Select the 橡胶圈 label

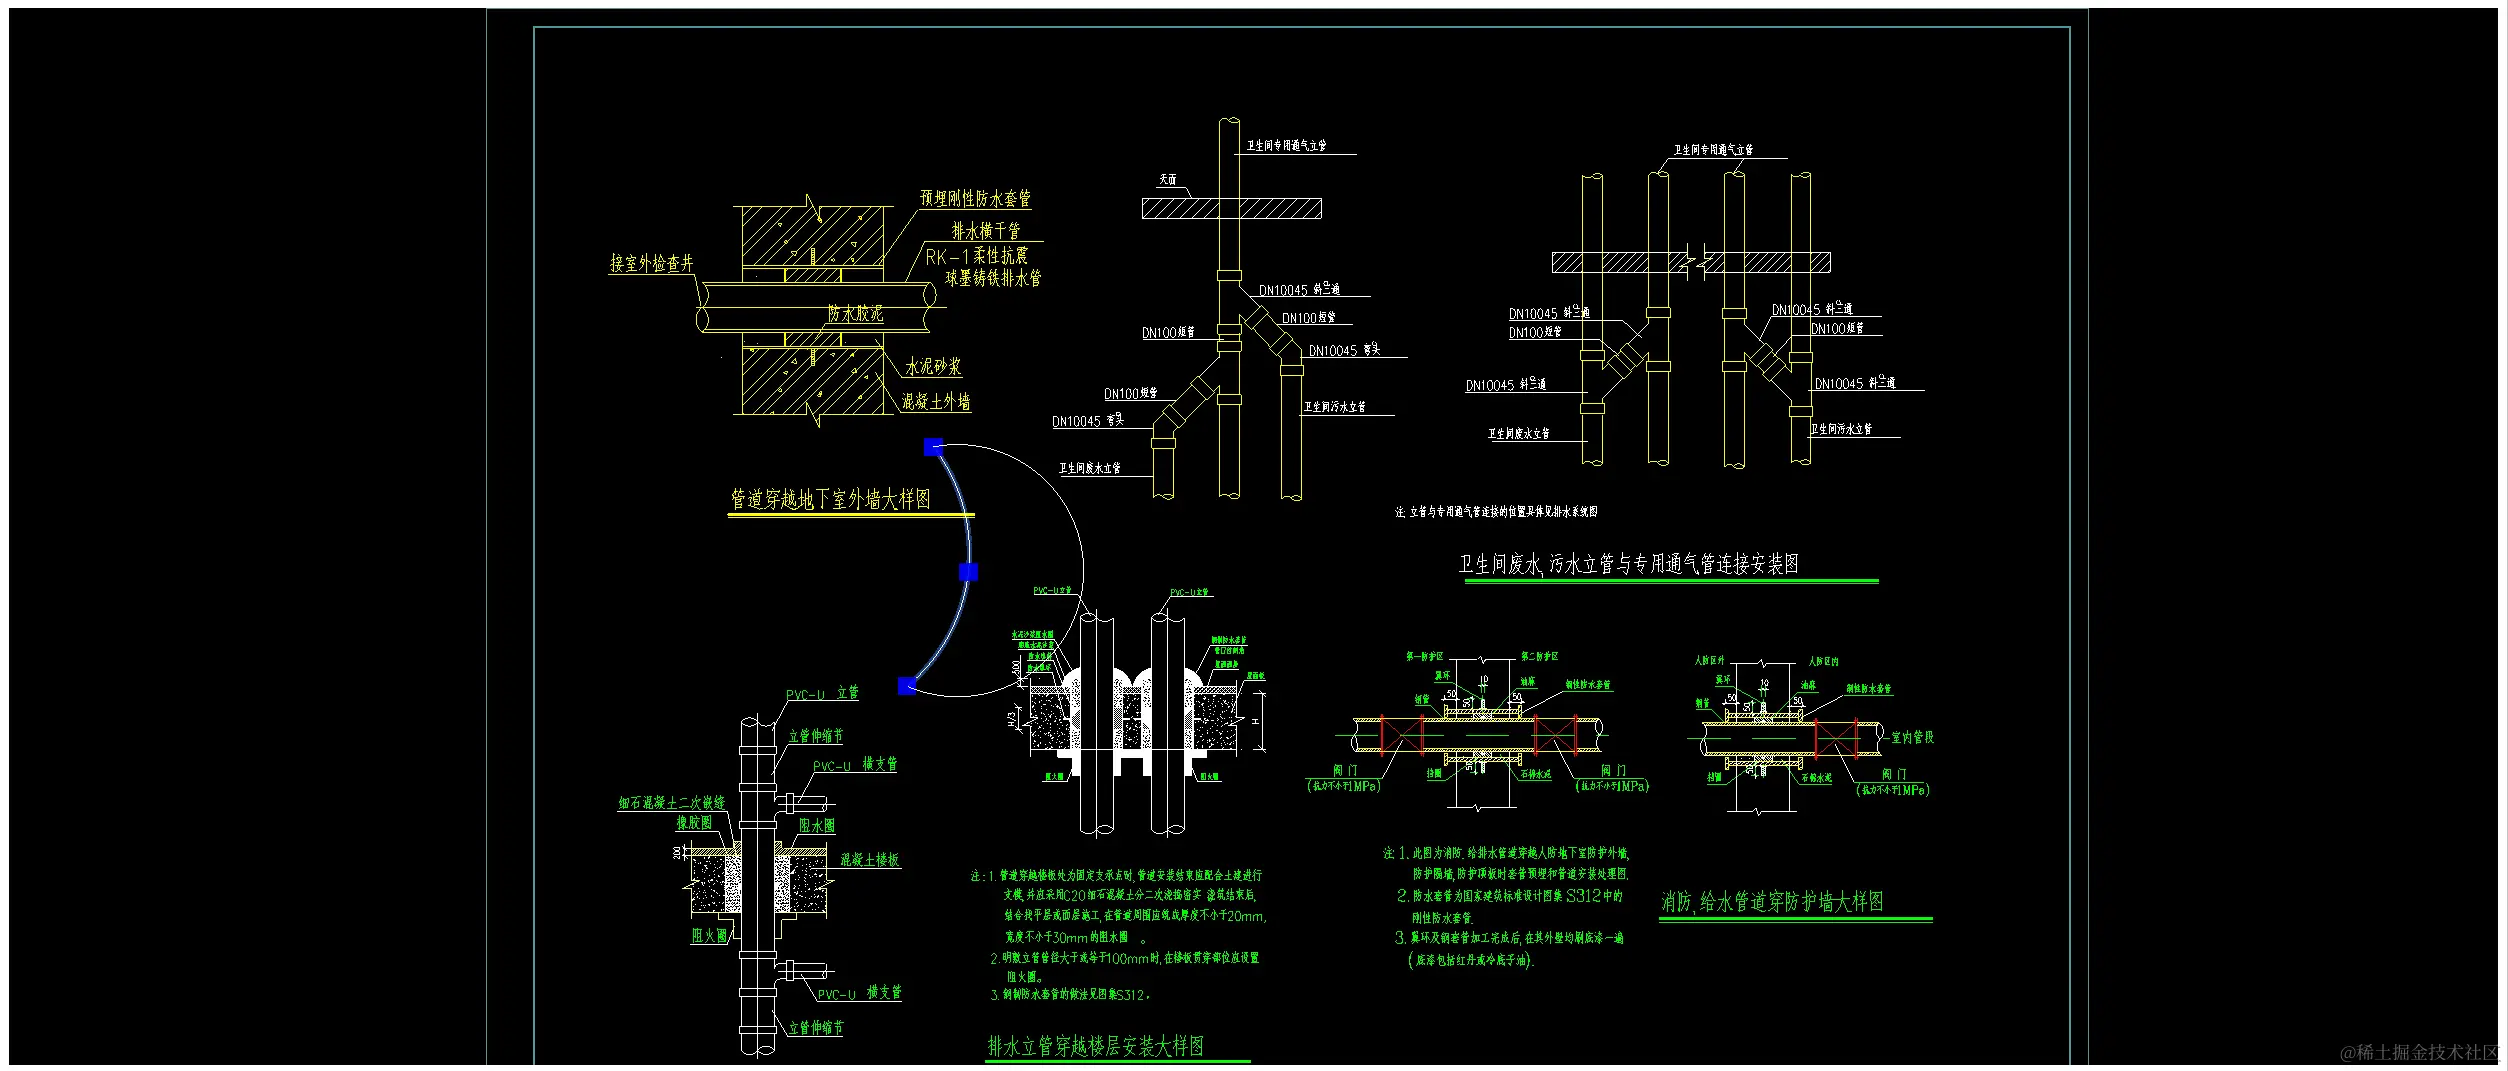click(694, 823)
